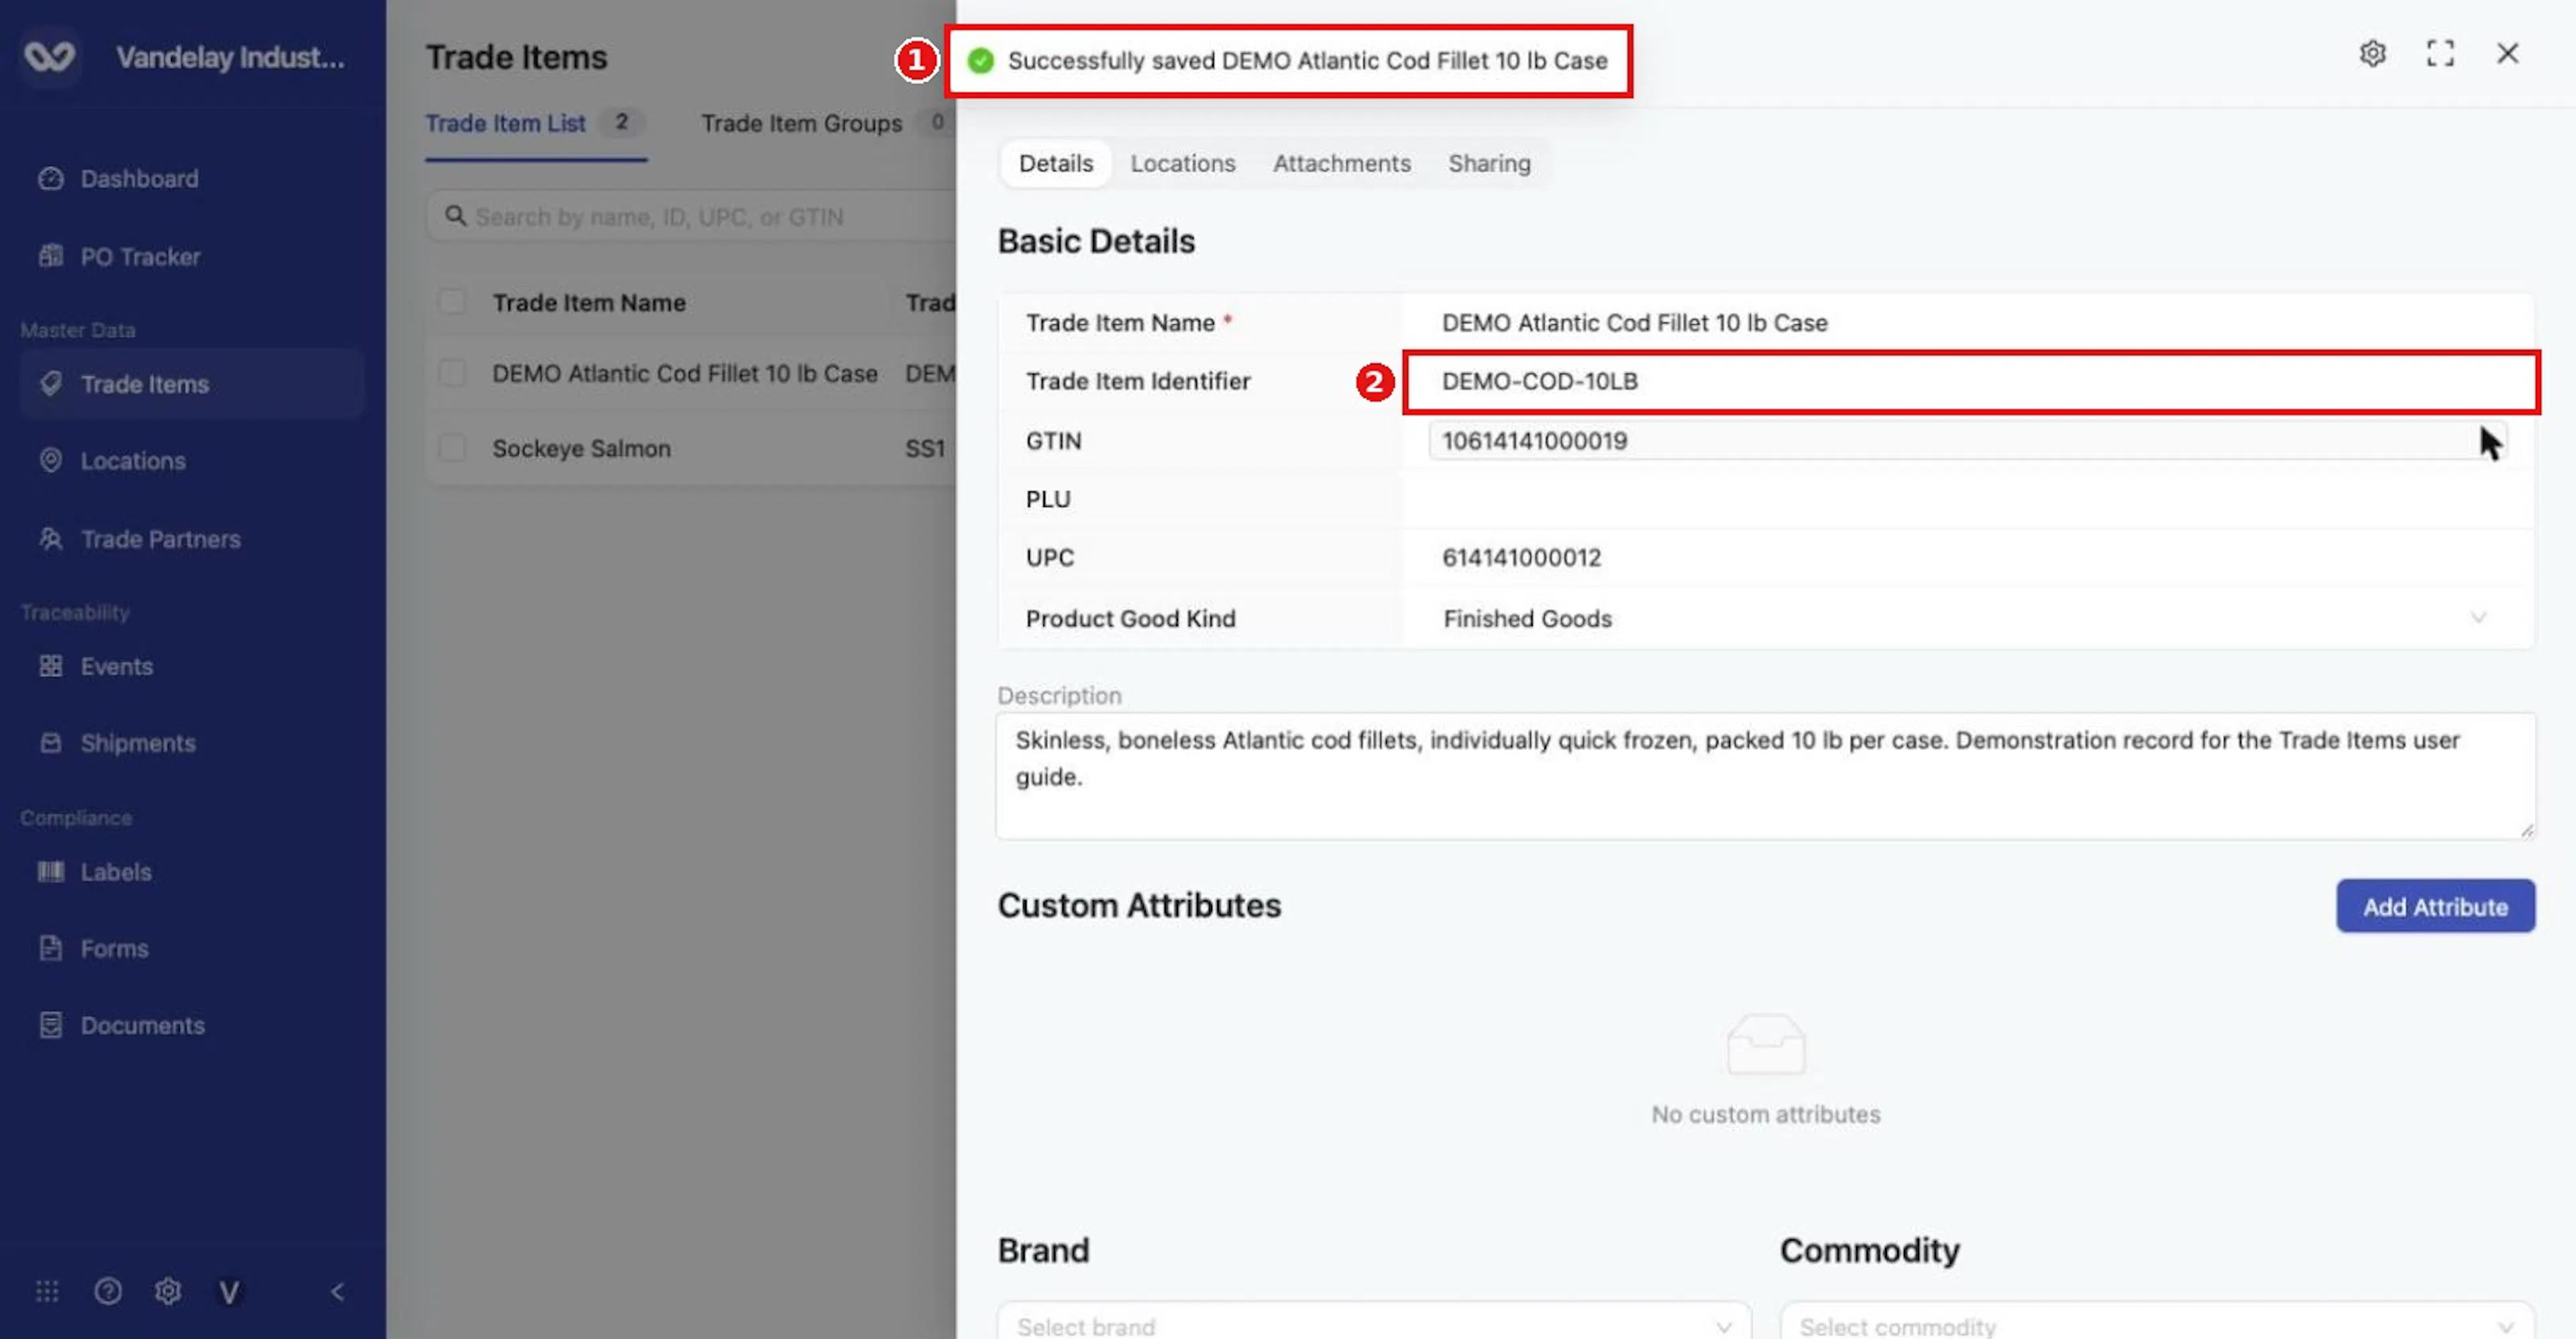This screenshot has width=2576, height=1339.
Task: Switch to the Sharing tab
Action: point(1489,163)
